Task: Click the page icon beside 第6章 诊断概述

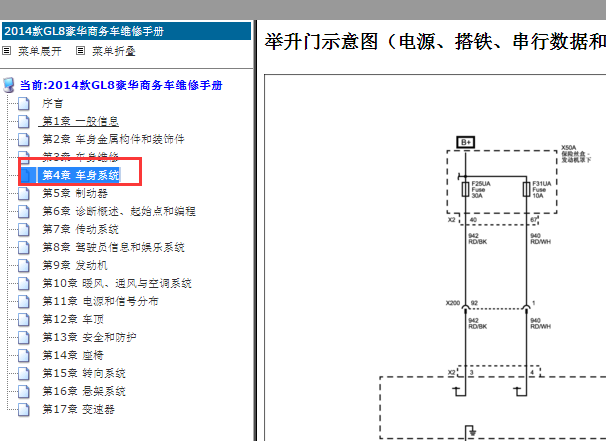Action: (x=24, y=211)
